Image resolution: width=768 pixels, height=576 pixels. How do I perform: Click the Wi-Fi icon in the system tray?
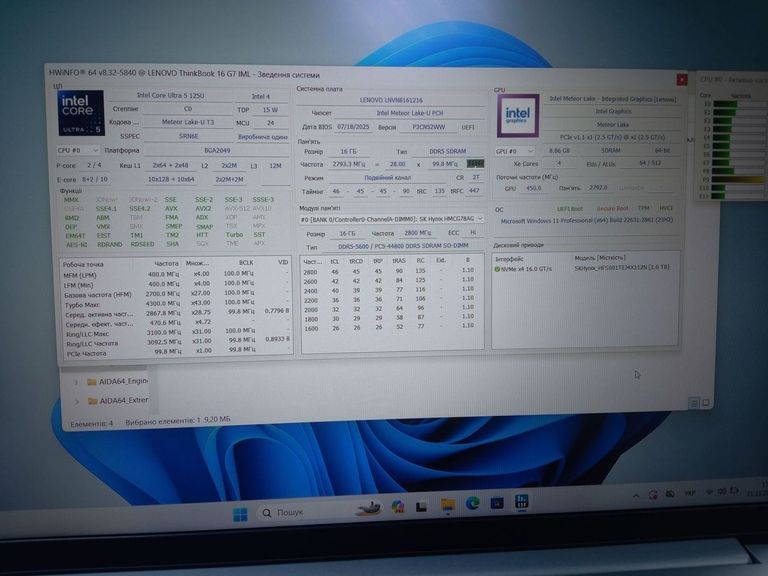point(709,492)
